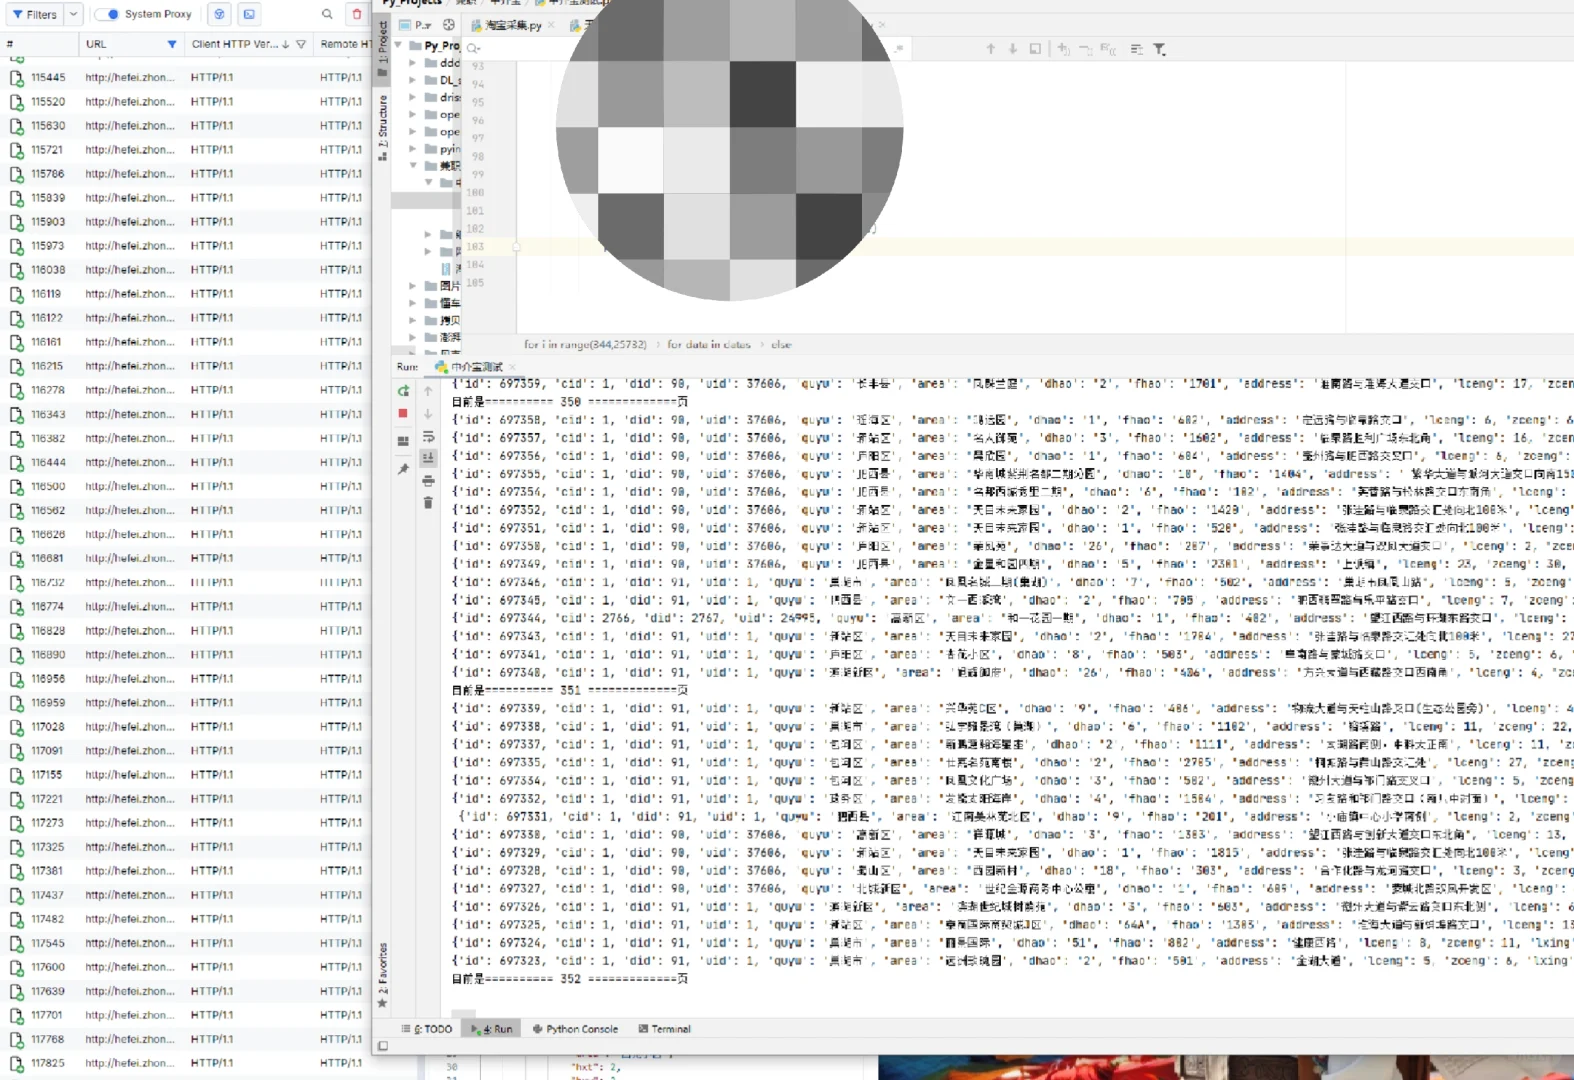Screen dimensions: 1574x1080
Task: Click the filter funnel in editor search bar
Action: pos(1159,49)
